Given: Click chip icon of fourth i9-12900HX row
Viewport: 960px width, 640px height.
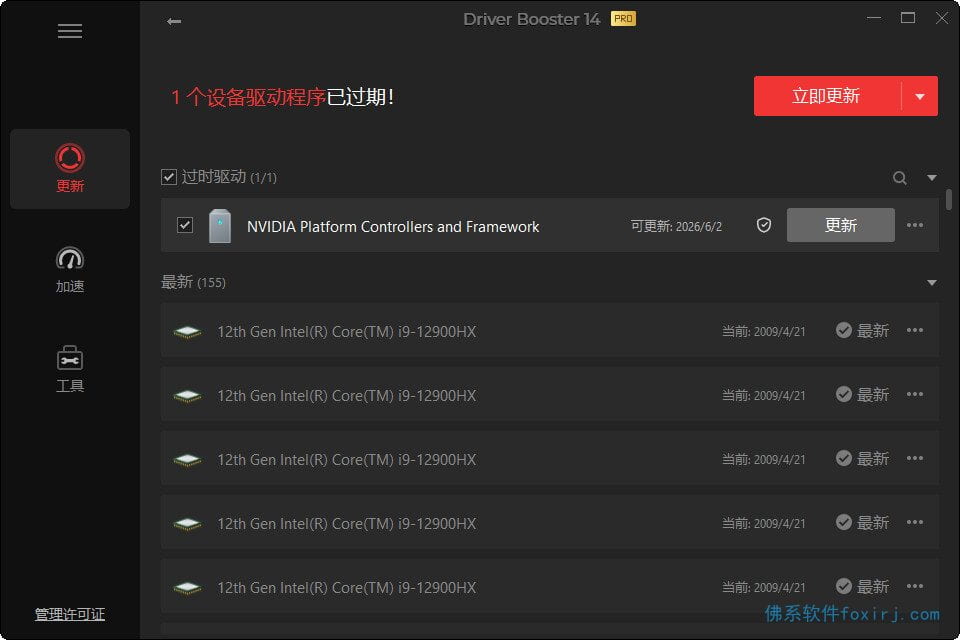Looking at the screenshot, I should [x=187, y=524].
